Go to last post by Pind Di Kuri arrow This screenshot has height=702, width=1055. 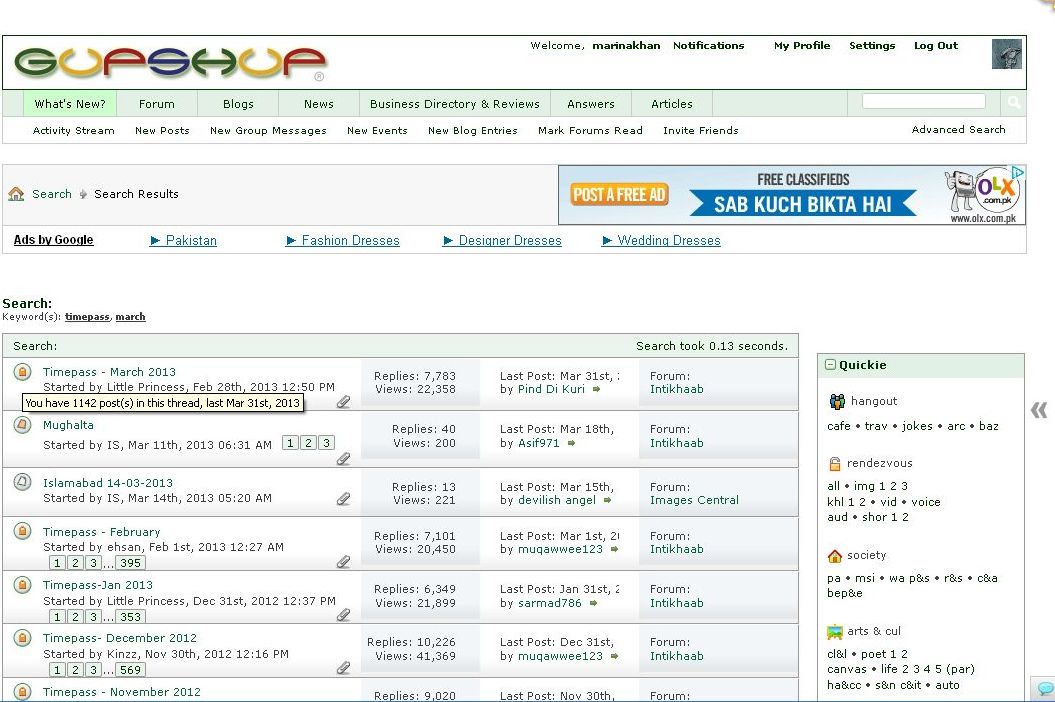pyautogui.click(x=597, y=389)
